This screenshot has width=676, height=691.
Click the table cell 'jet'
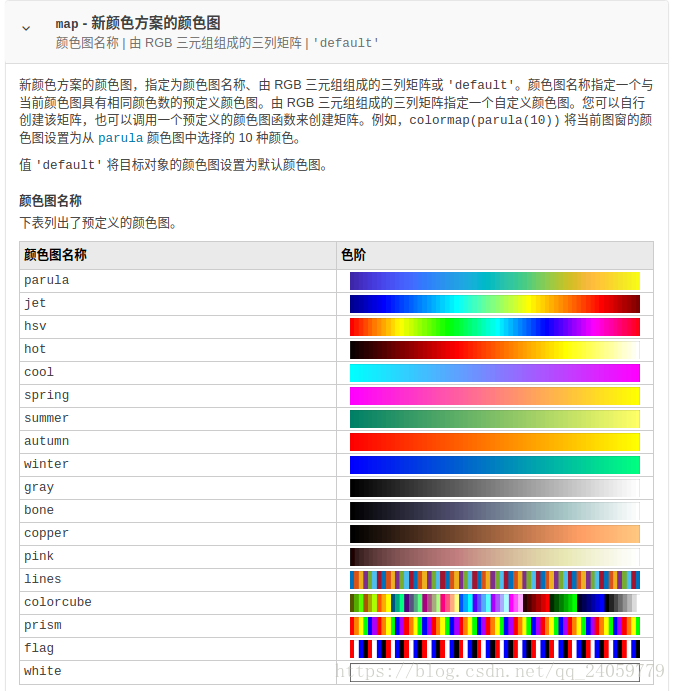pos(178,304)
